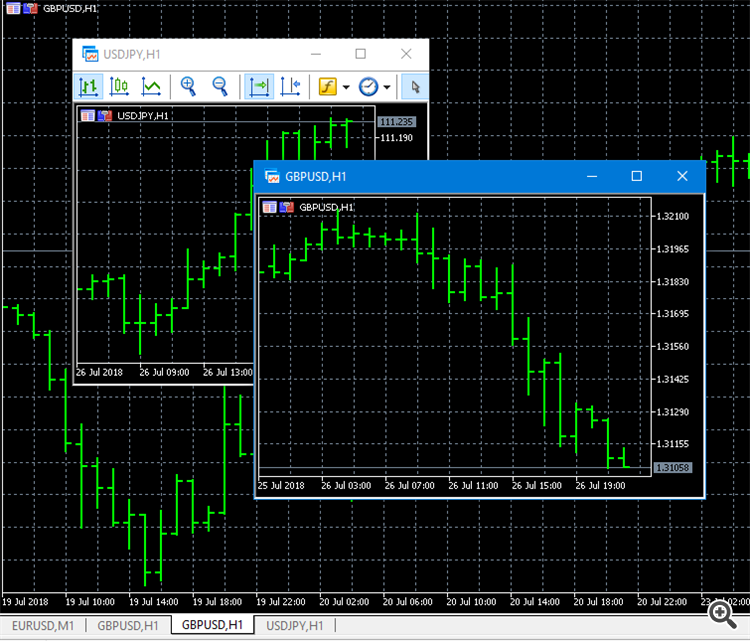Minimize the floating GBPUSD,H1 window

(592, 176)
